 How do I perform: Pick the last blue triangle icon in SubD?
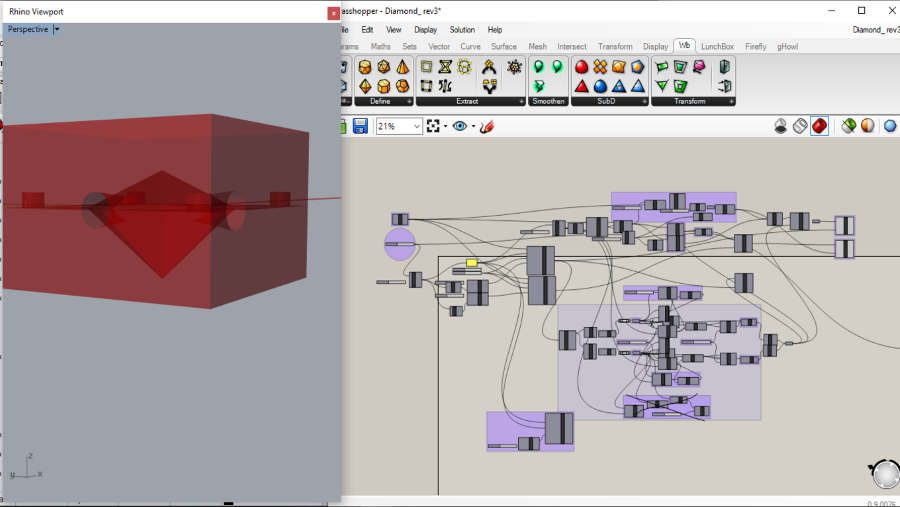(638, 86)
